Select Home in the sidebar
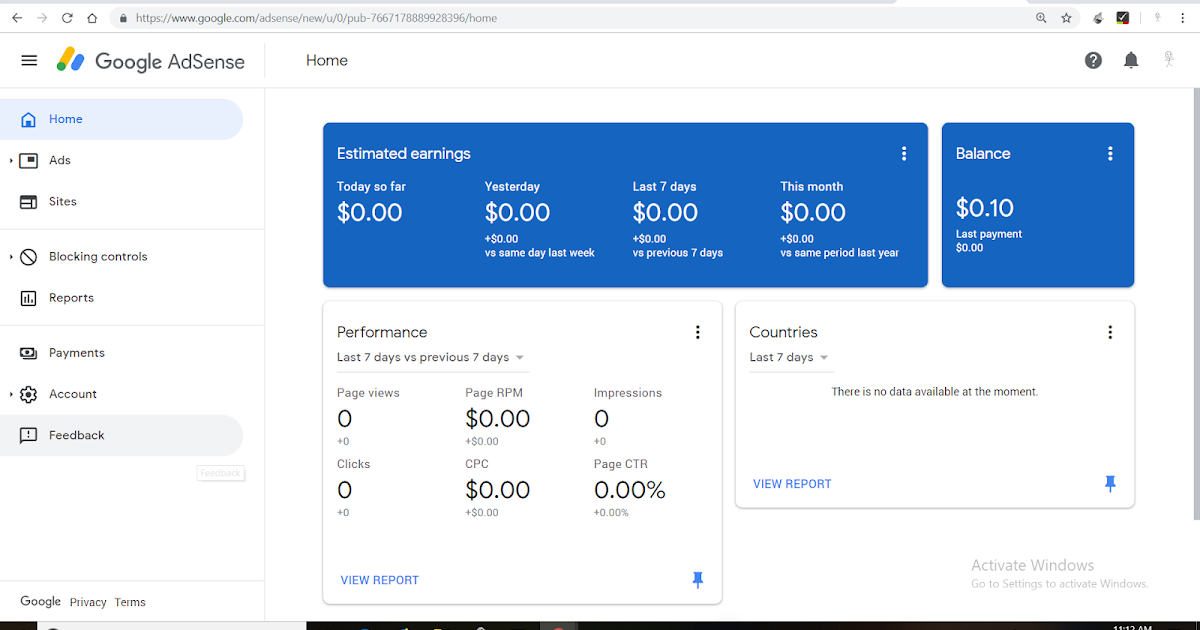This screenshot has height=630, width=1200. click(65, 118)
